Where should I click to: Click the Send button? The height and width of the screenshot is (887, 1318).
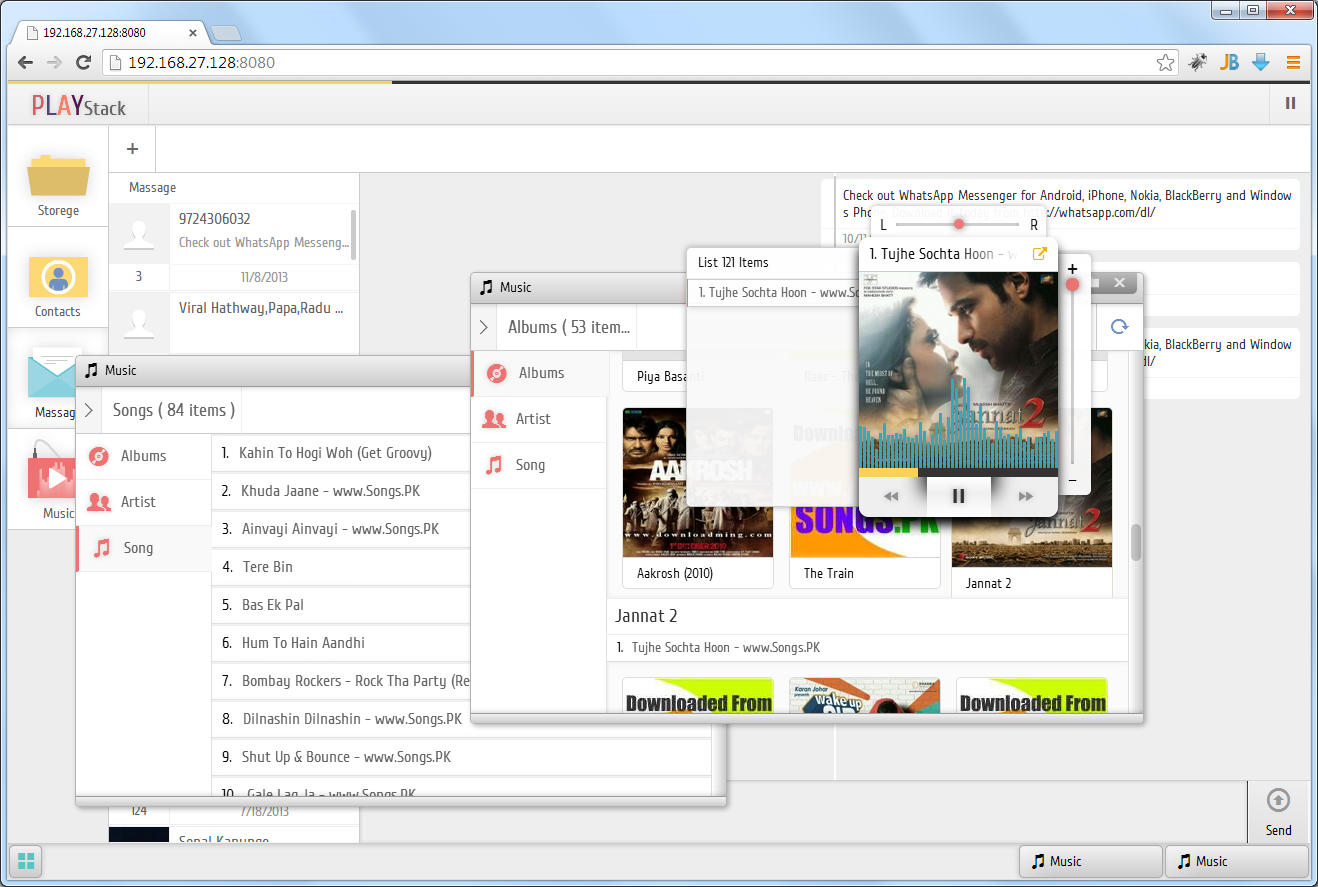tap(1278, 811)
